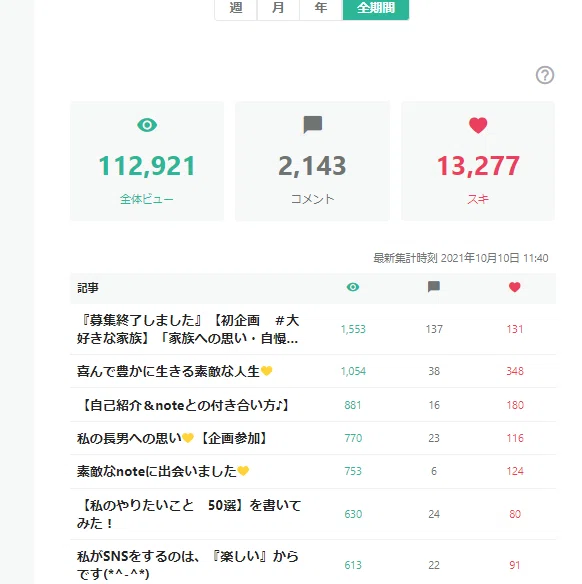Image resolution: width=582 pixels, height=584 pixels.
Task: Click comment count 38
Action: click(434, 371)
